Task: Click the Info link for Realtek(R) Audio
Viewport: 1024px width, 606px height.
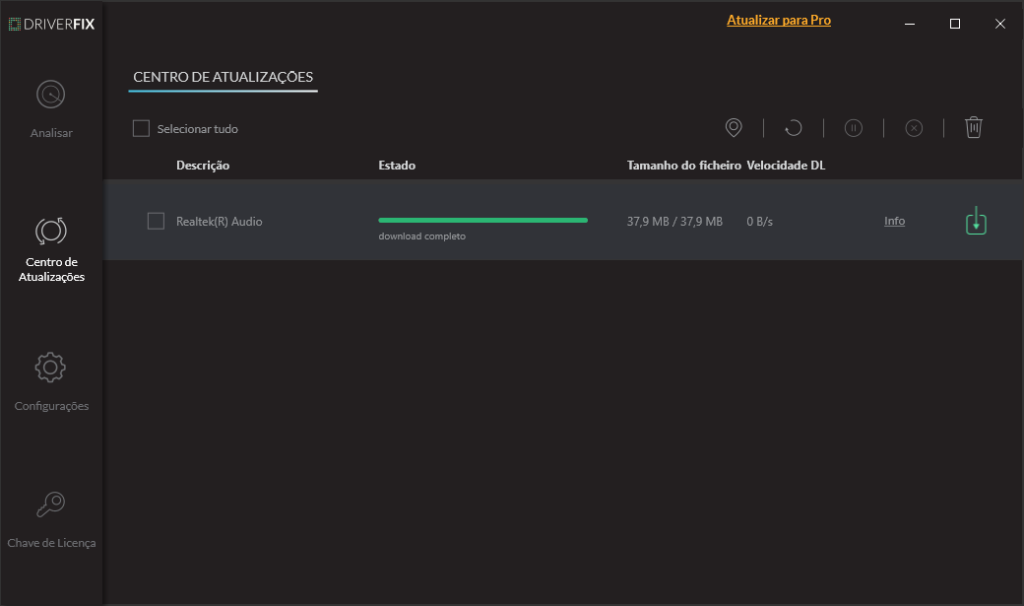Action: [893, 220]
